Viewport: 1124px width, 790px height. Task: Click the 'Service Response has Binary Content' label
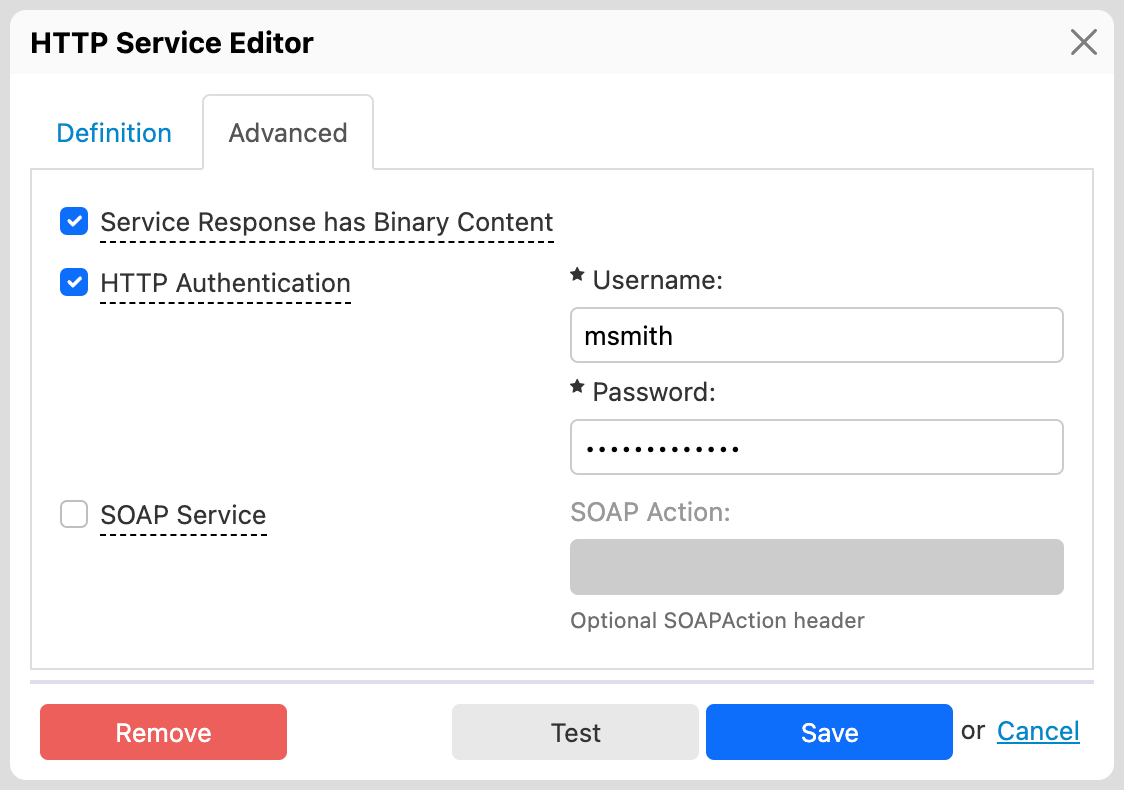tap(327, 222)
